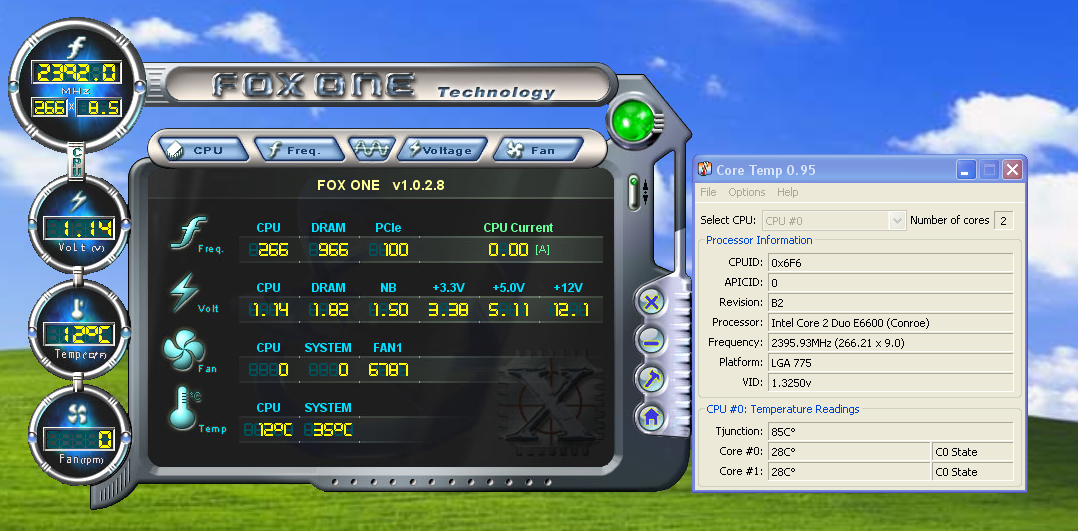Click the VID value 1.3250v
The width and height of the screenshot is (1078, 531).
890,382
